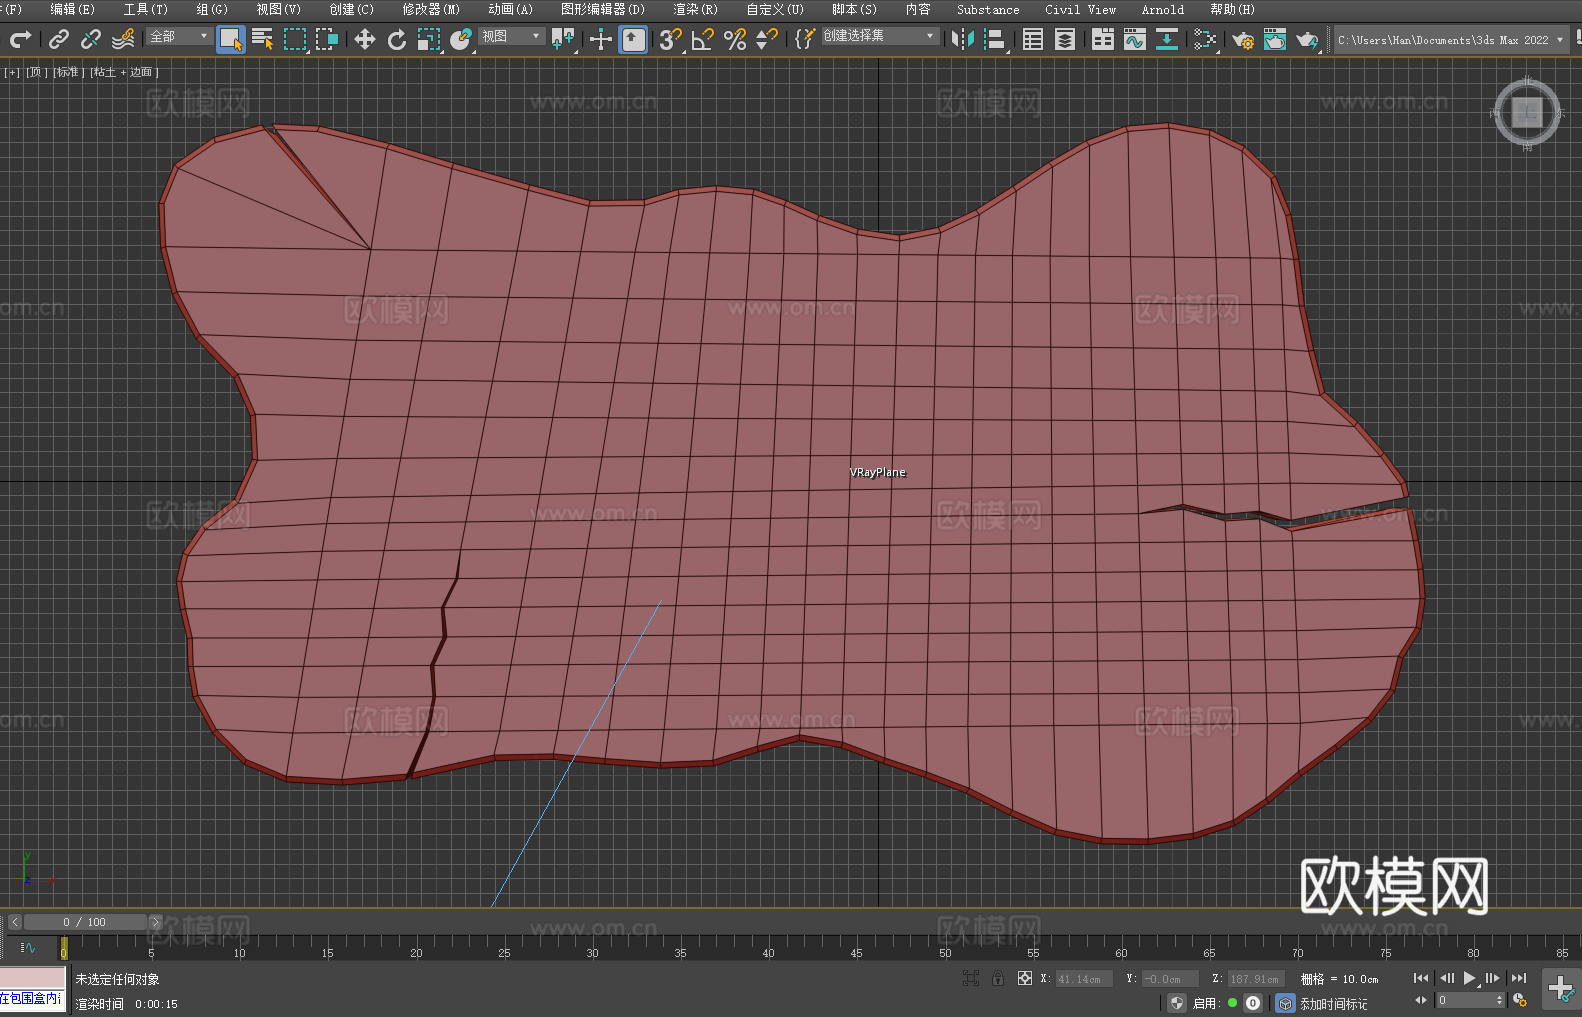The image size is (1582, 1017).
Task: Click the Use Pivot Point Center icon
Action: [x=563, y=39]
